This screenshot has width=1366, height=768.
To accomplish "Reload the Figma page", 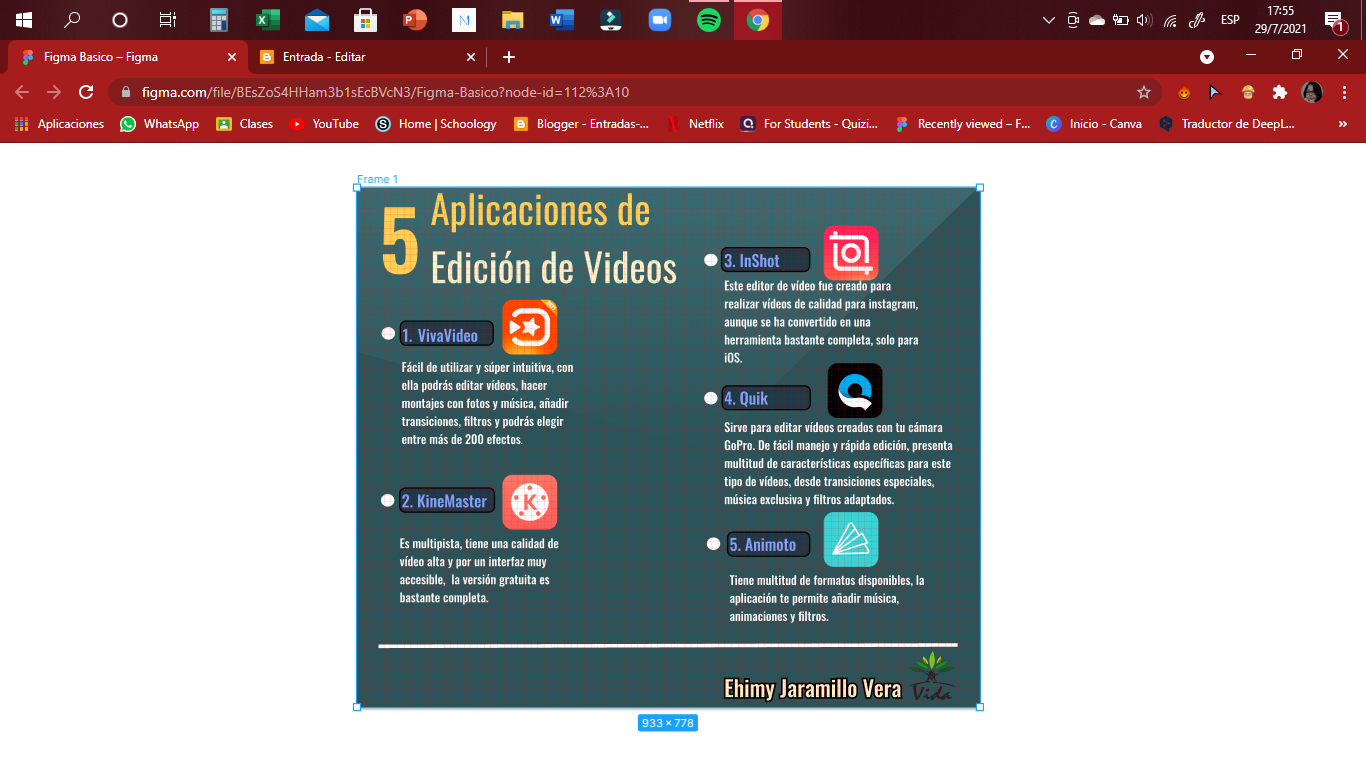I will (x=86, y=92).
